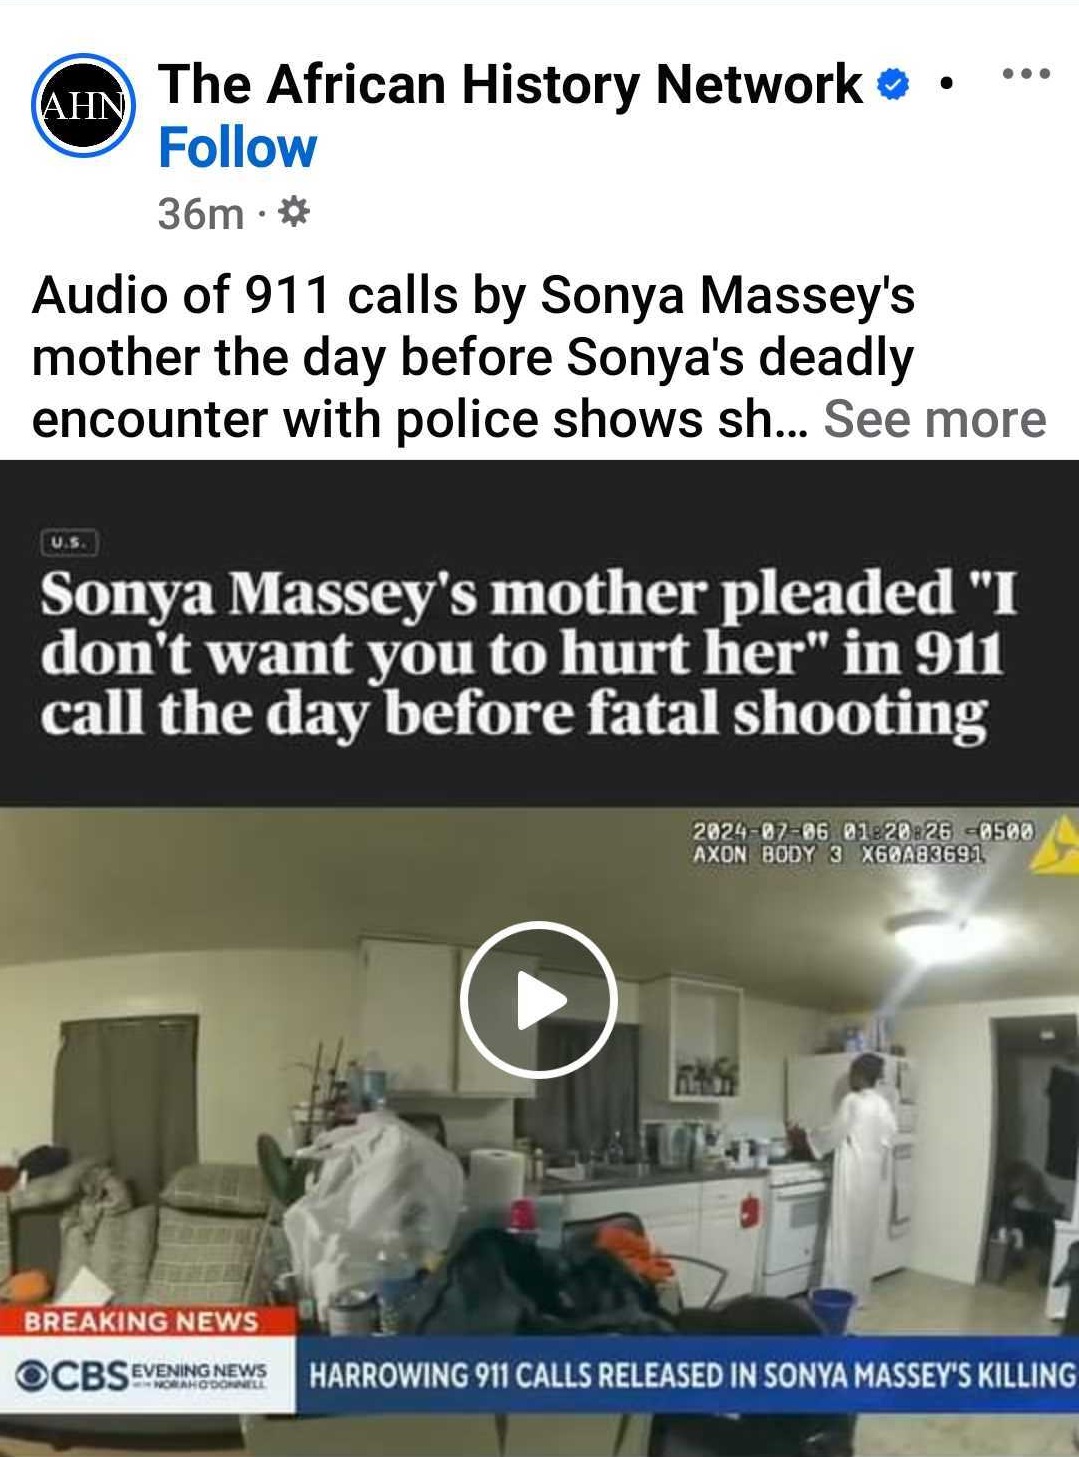The width and height of the screenshot is (1079, 1457).
Task: Click the harrowing 911 calls ticker headline
Action: coord(692,1374)
